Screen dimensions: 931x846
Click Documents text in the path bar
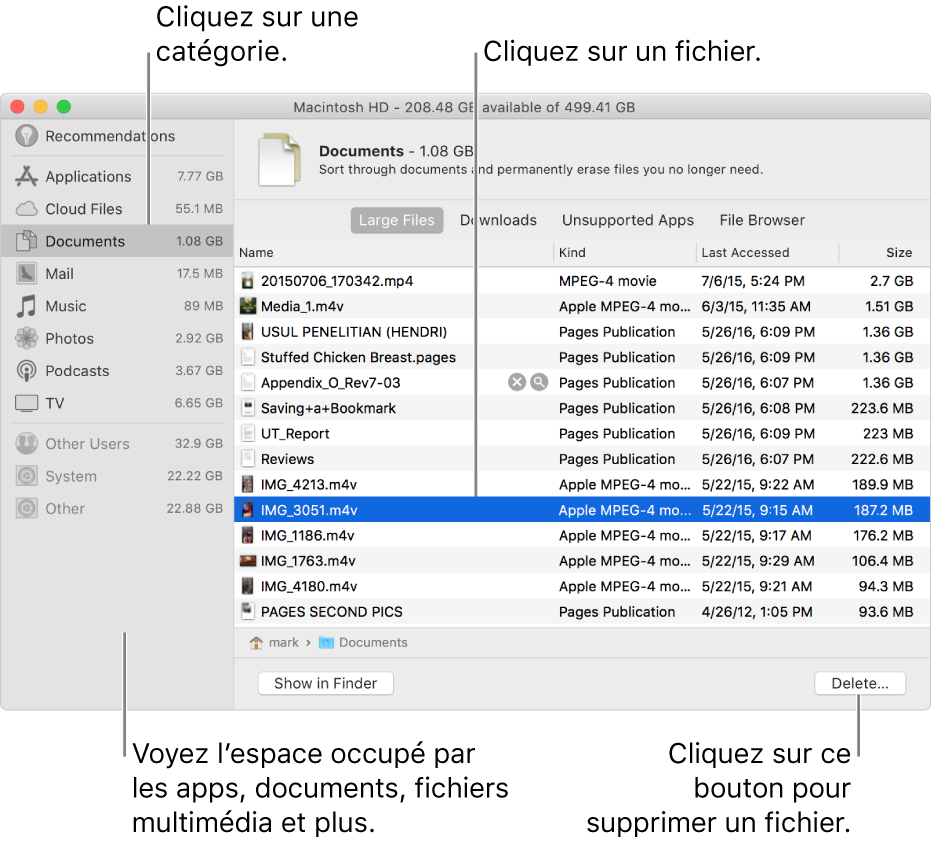click(373, 642)
